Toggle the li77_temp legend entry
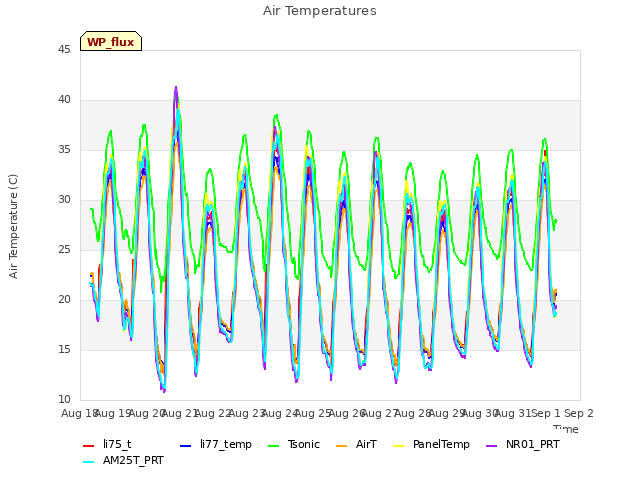Image resolution: width=640 pixels, height=480 pixels. click(x=216, y=444)
